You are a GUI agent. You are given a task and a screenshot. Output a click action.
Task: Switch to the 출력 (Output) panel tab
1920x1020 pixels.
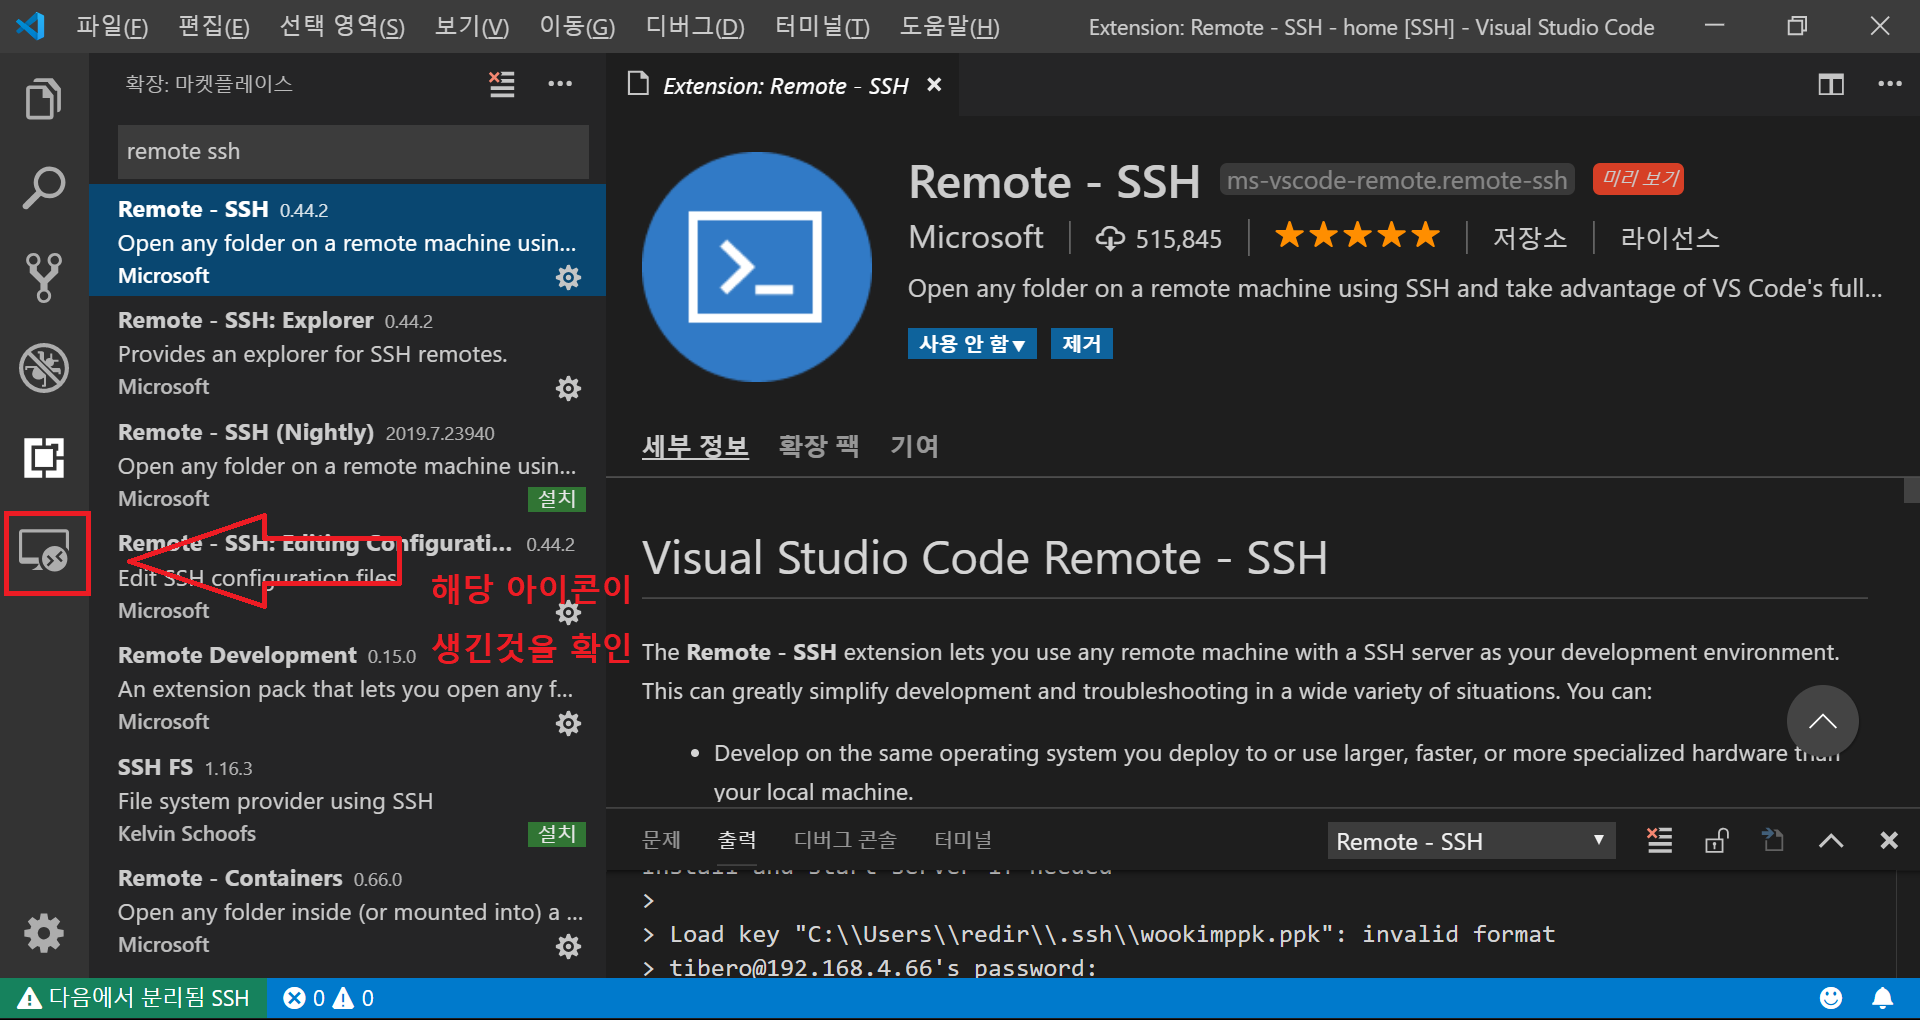tap(737, 840)
